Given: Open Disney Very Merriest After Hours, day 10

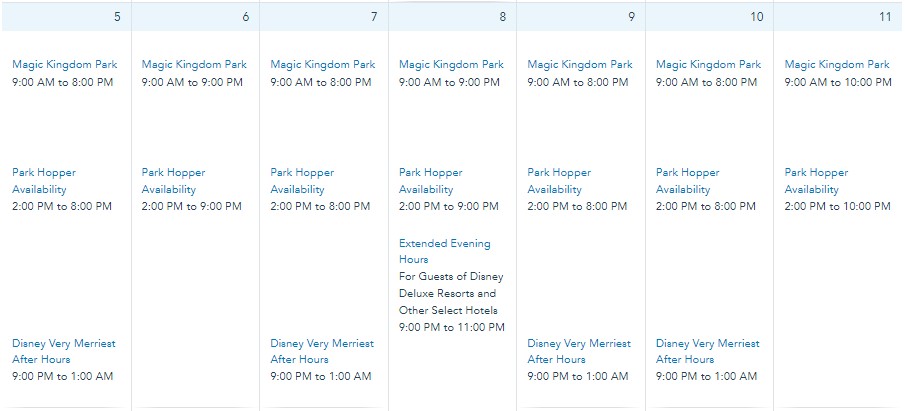Looking at the screenshot, I should point(708,351).
